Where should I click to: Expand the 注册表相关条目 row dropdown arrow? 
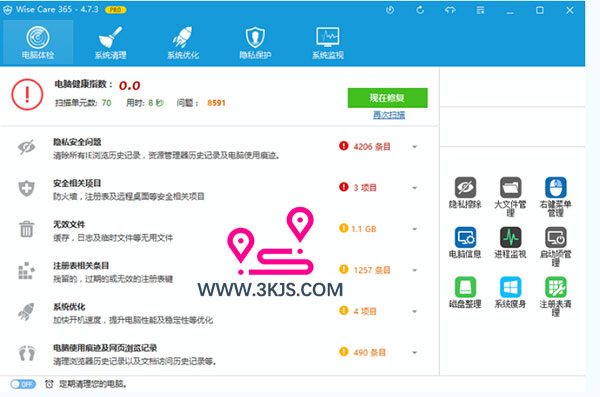pos(414,270)
